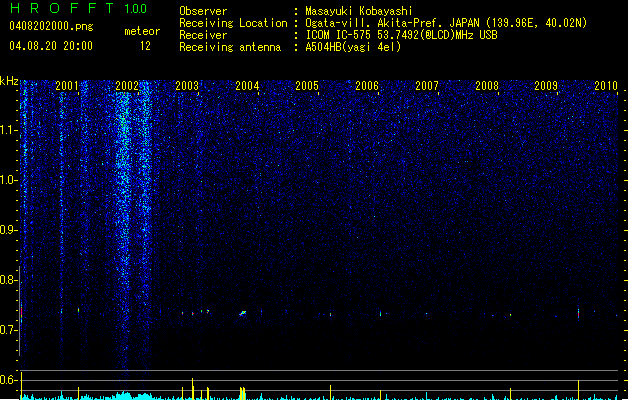Click the 1.0 kHz axis label
The height and width of the screenshot is (400, 629).
pyautogui.click(x=8, y=180)
